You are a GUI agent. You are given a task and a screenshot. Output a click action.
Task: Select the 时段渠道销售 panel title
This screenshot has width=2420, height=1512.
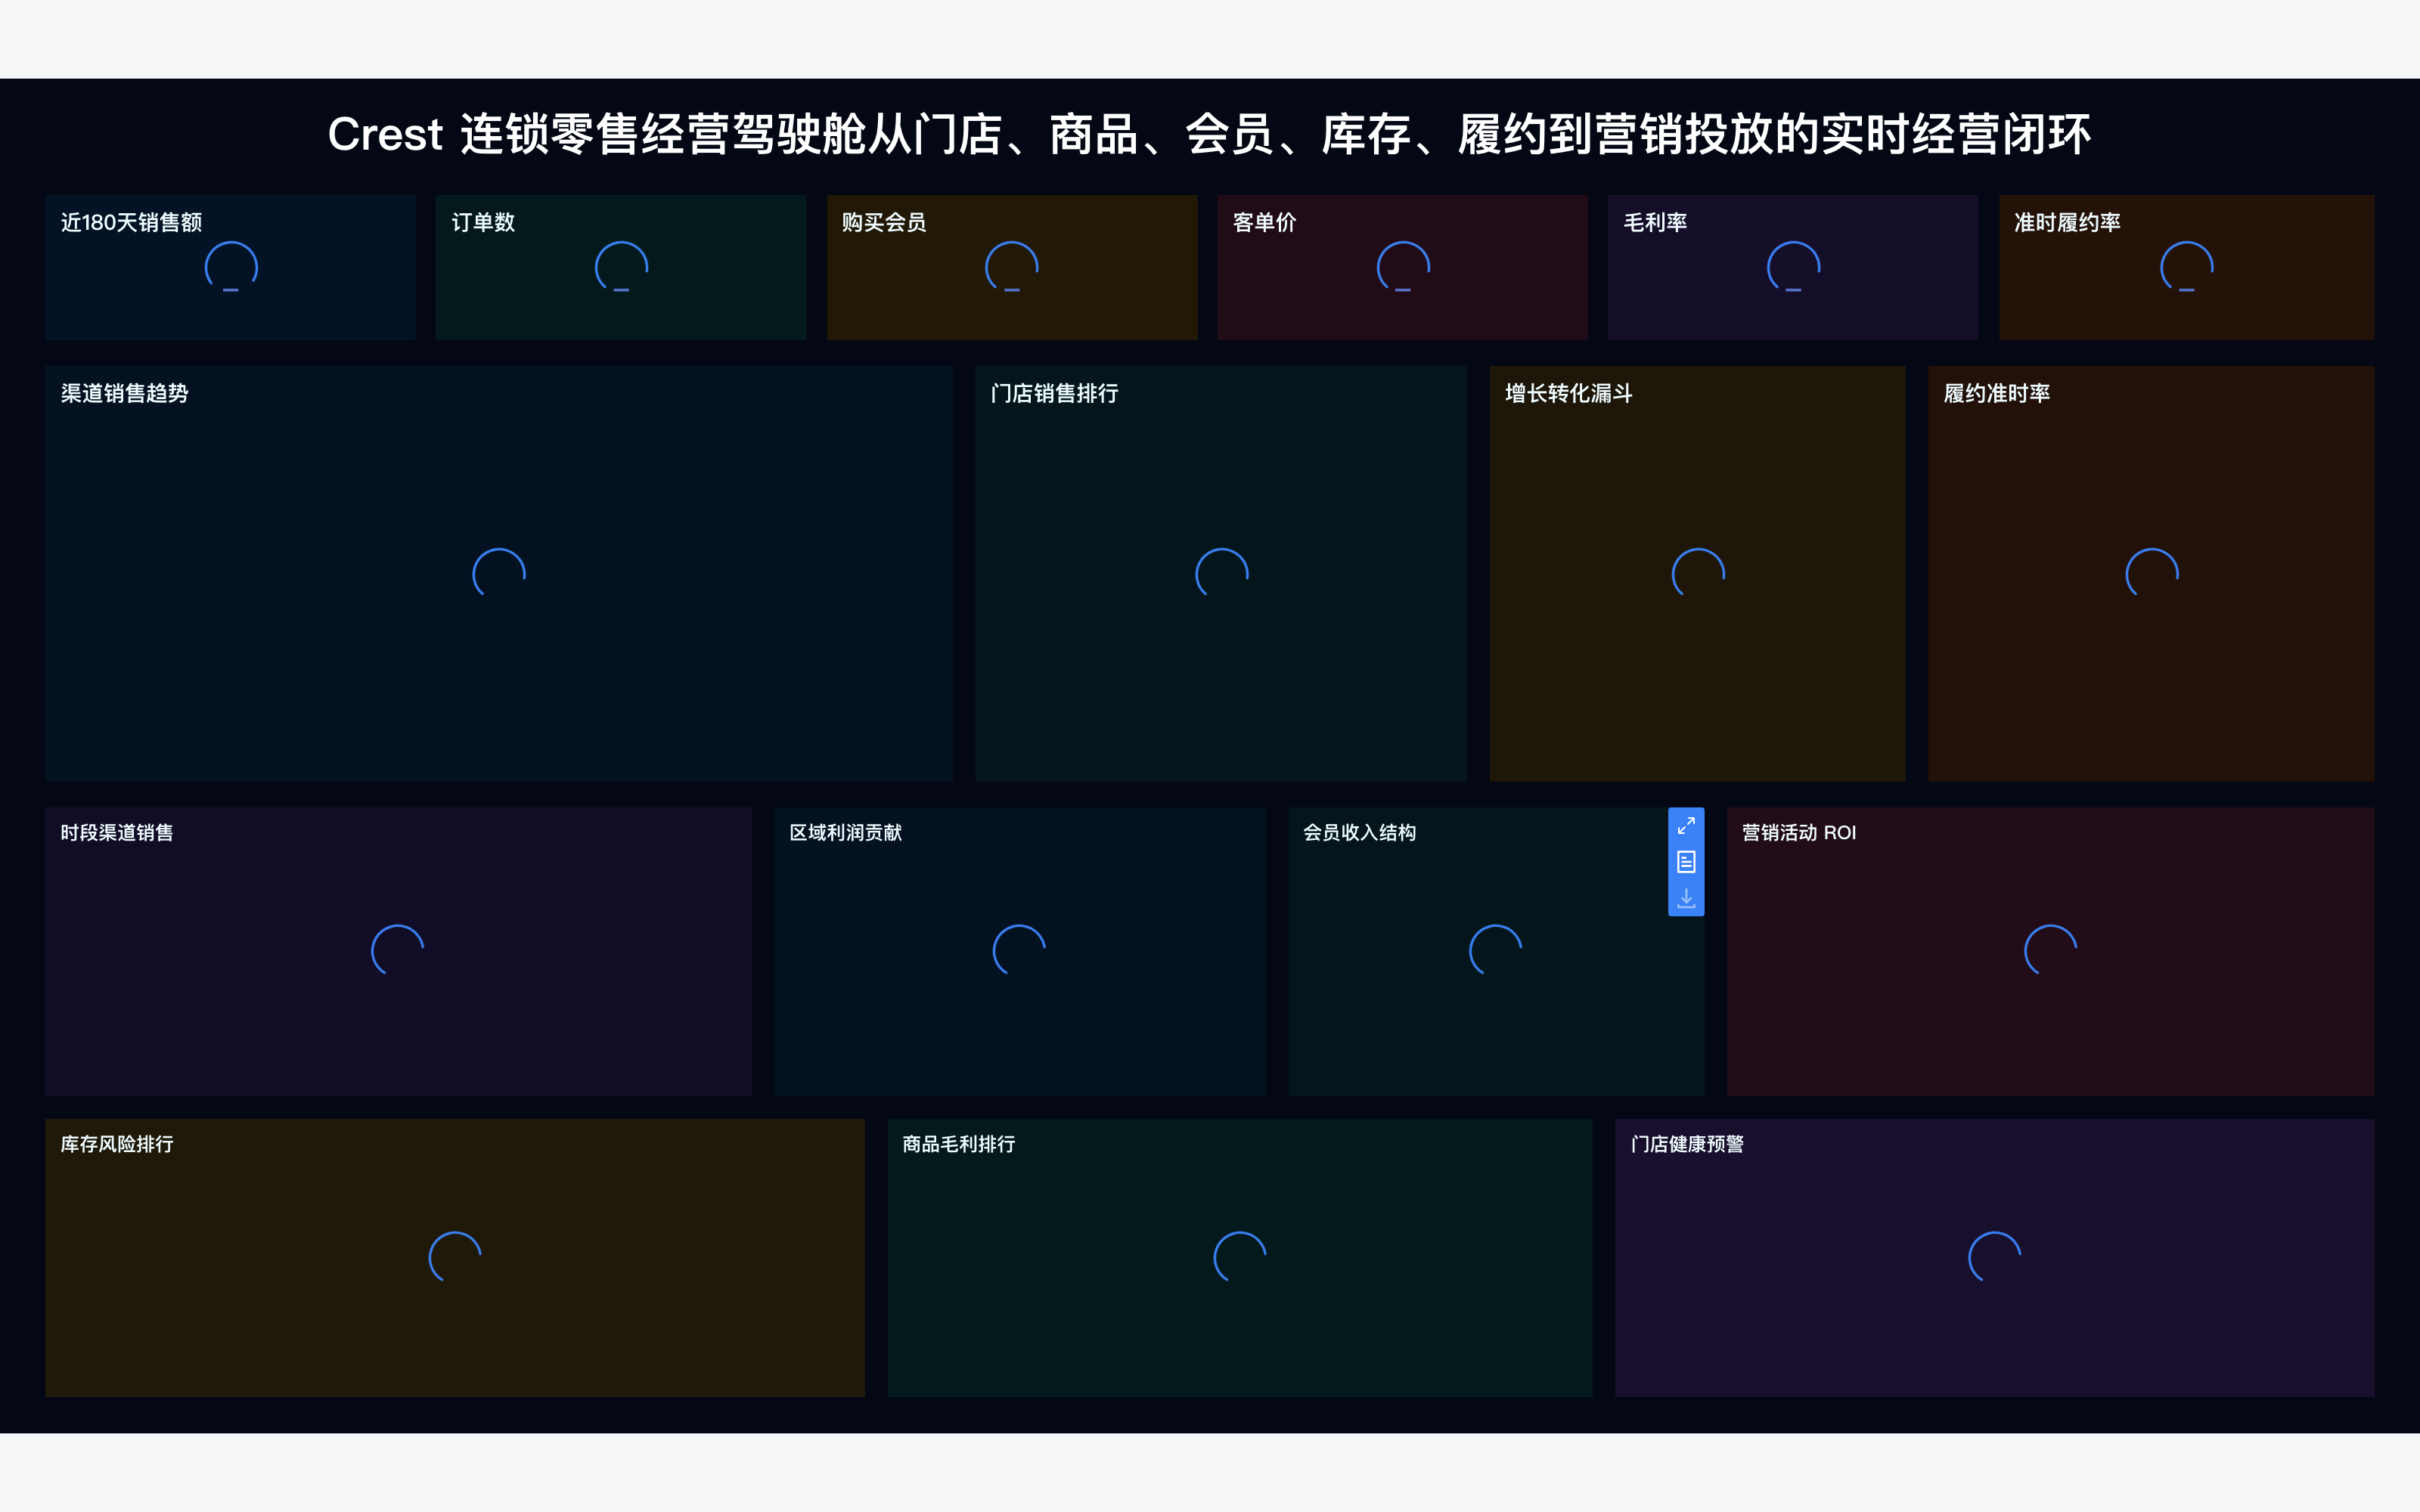(x=117, y=832)
